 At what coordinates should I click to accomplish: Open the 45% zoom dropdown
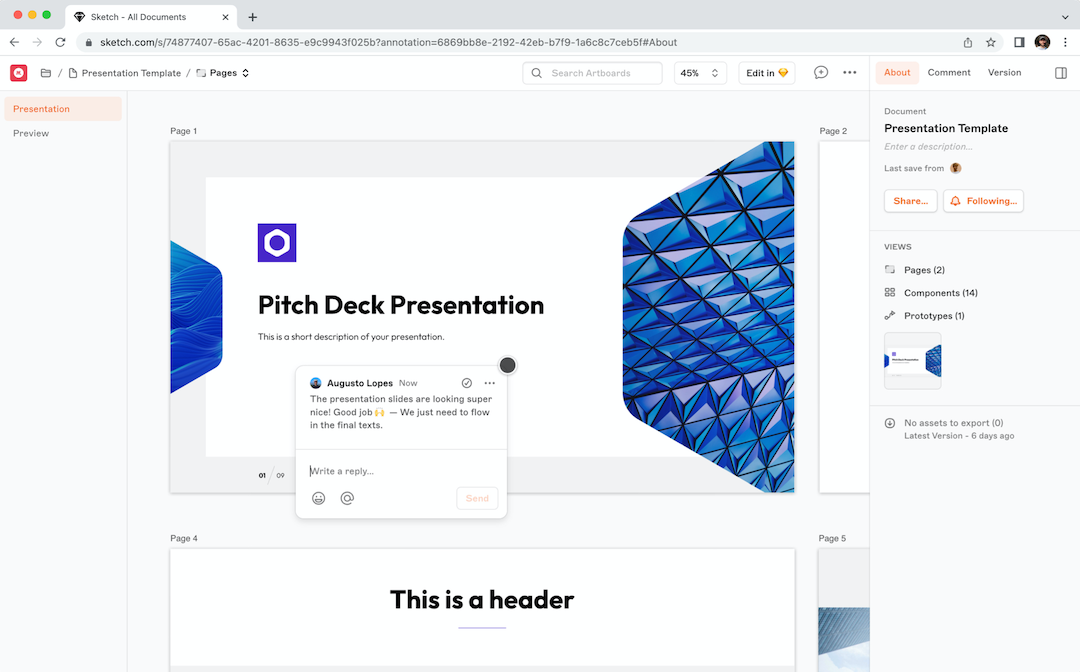coord(700,73)
